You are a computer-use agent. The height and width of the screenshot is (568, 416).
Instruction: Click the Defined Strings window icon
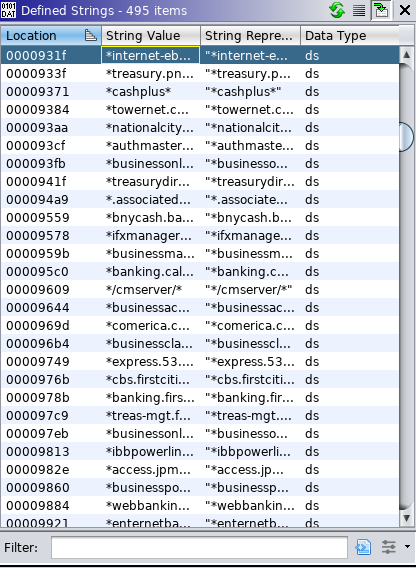pos(8,10)
